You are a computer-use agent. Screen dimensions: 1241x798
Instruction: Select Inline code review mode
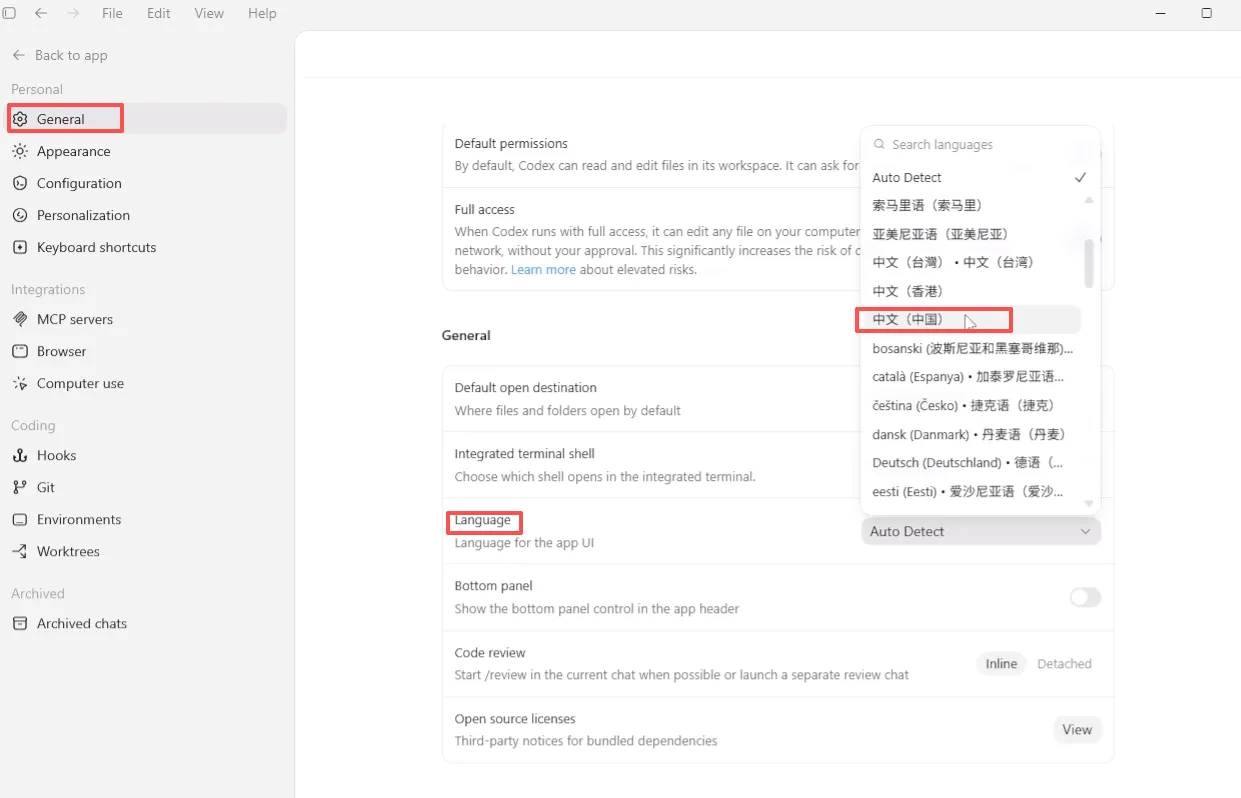pyautogui.click(x=1001, y=664)
